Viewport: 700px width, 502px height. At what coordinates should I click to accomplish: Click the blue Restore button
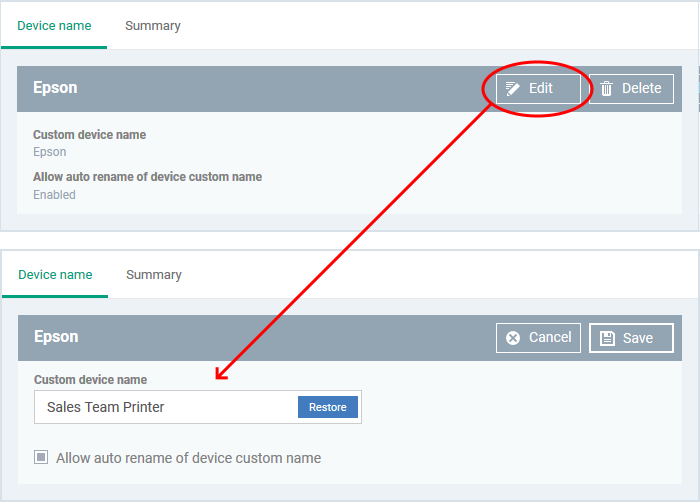(328, 407)
